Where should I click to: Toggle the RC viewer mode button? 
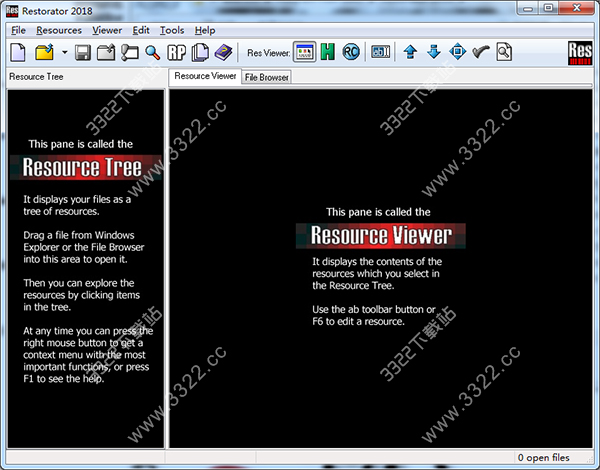coord(351,51)
